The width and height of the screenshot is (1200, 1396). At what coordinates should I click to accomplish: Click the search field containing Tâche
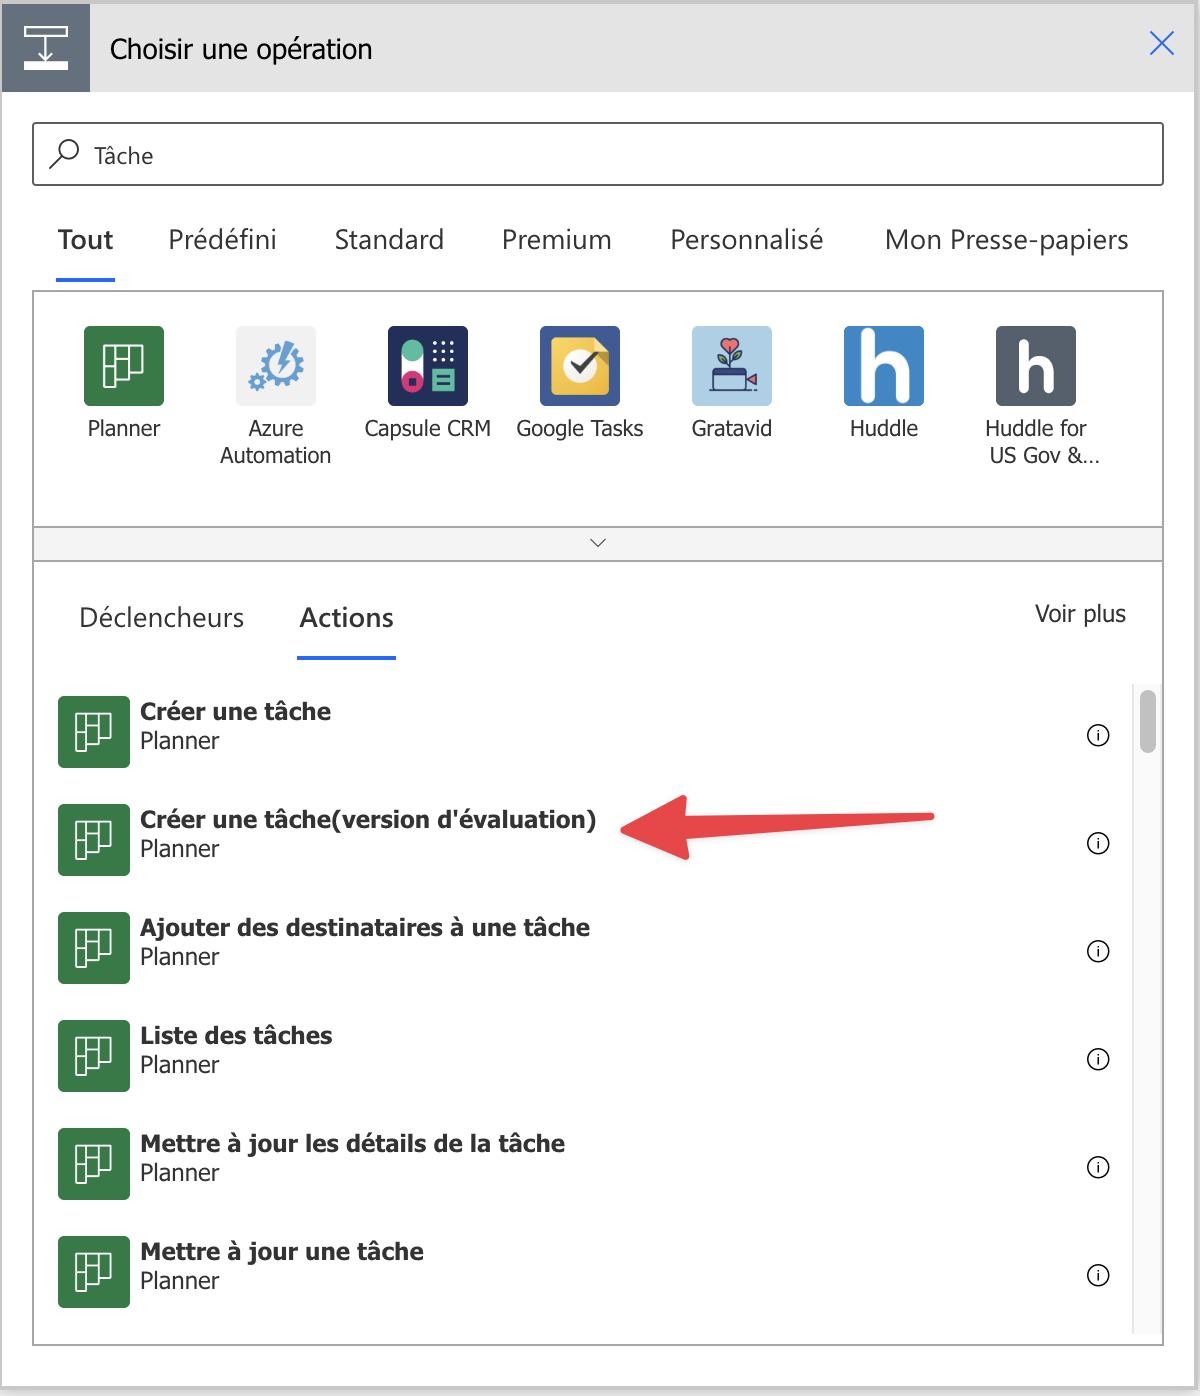tap(598, 155)
